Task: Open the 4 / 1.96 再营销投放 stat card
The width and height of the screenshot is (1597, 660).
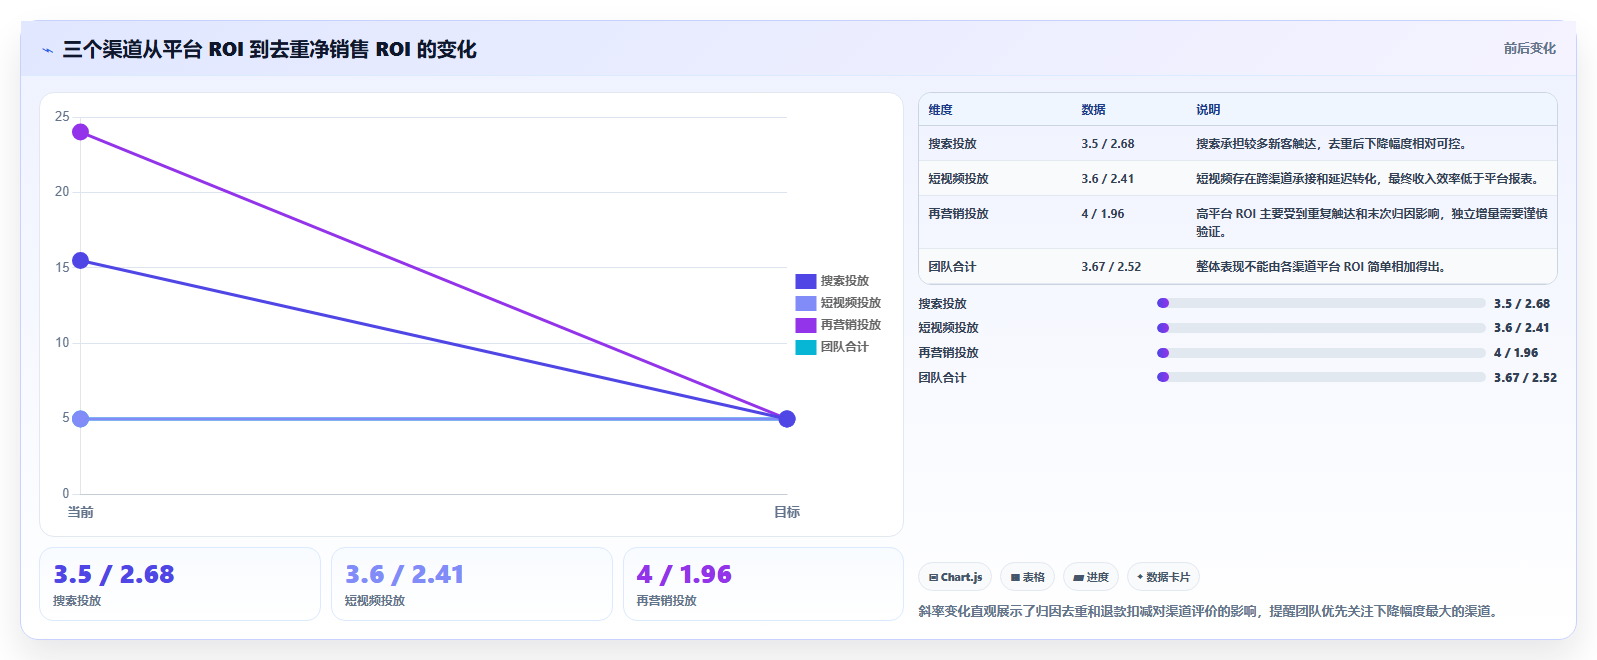Action: [763, 584]
